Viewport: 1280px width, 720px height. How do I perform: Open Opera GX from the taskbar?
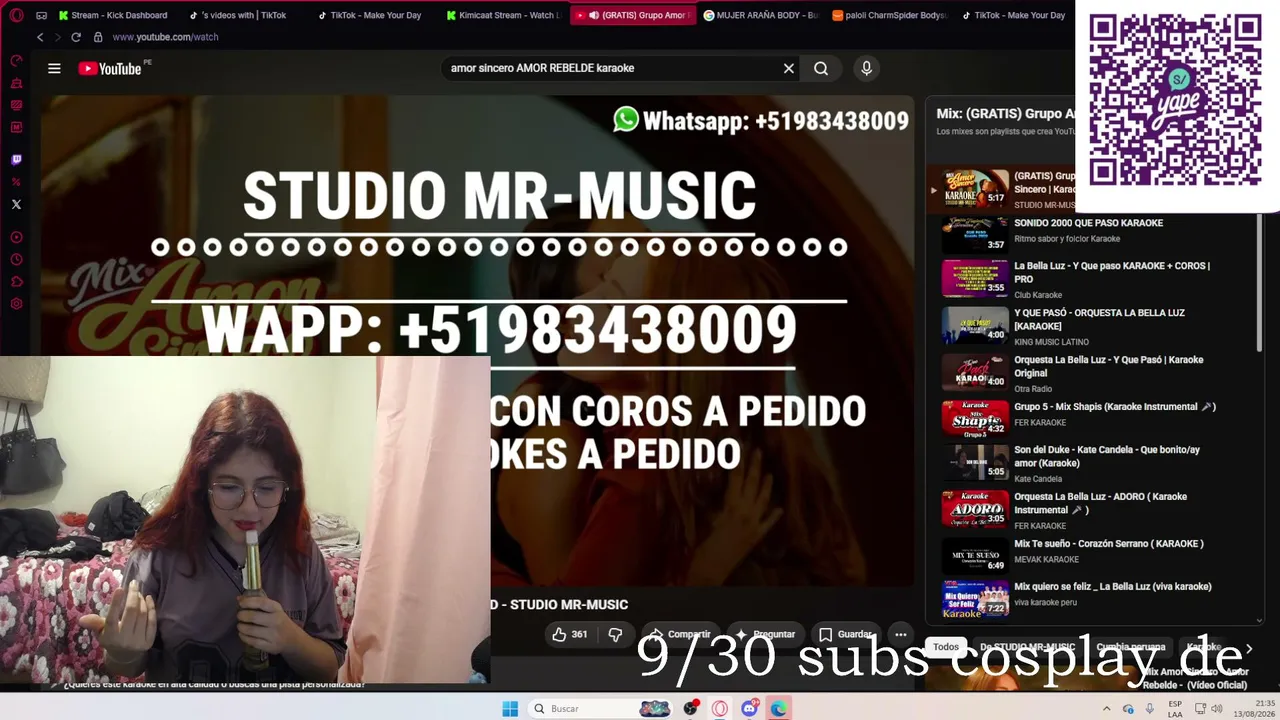point(720,708)
